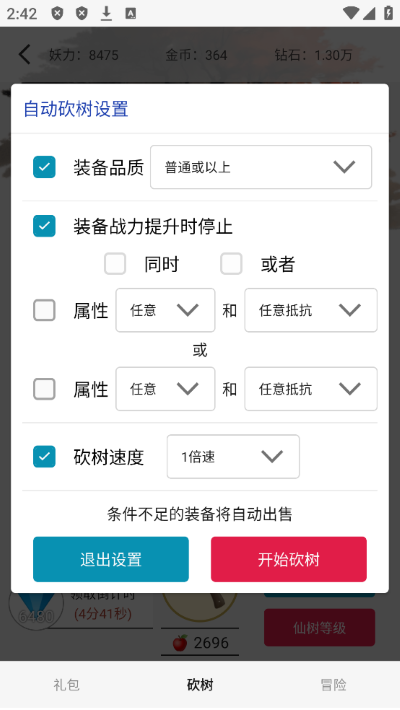The height and width of the screenshot is (710, 400).
Task: Tap the red apple icon
Action: 180,643
